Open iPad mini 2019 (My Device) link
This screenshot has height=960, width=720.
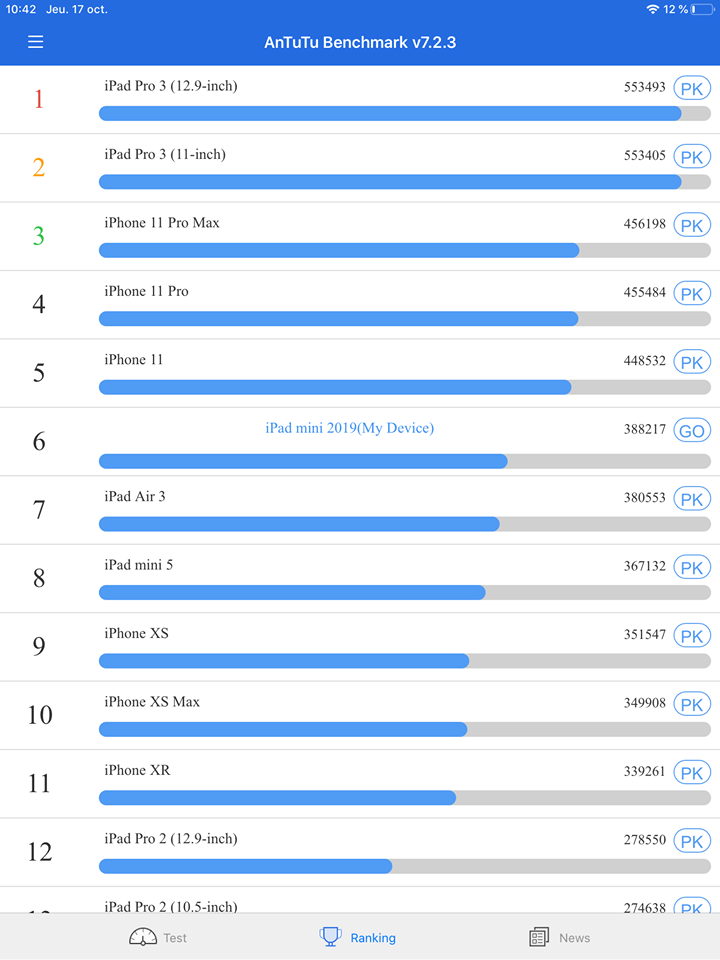(x=349, y=428)
